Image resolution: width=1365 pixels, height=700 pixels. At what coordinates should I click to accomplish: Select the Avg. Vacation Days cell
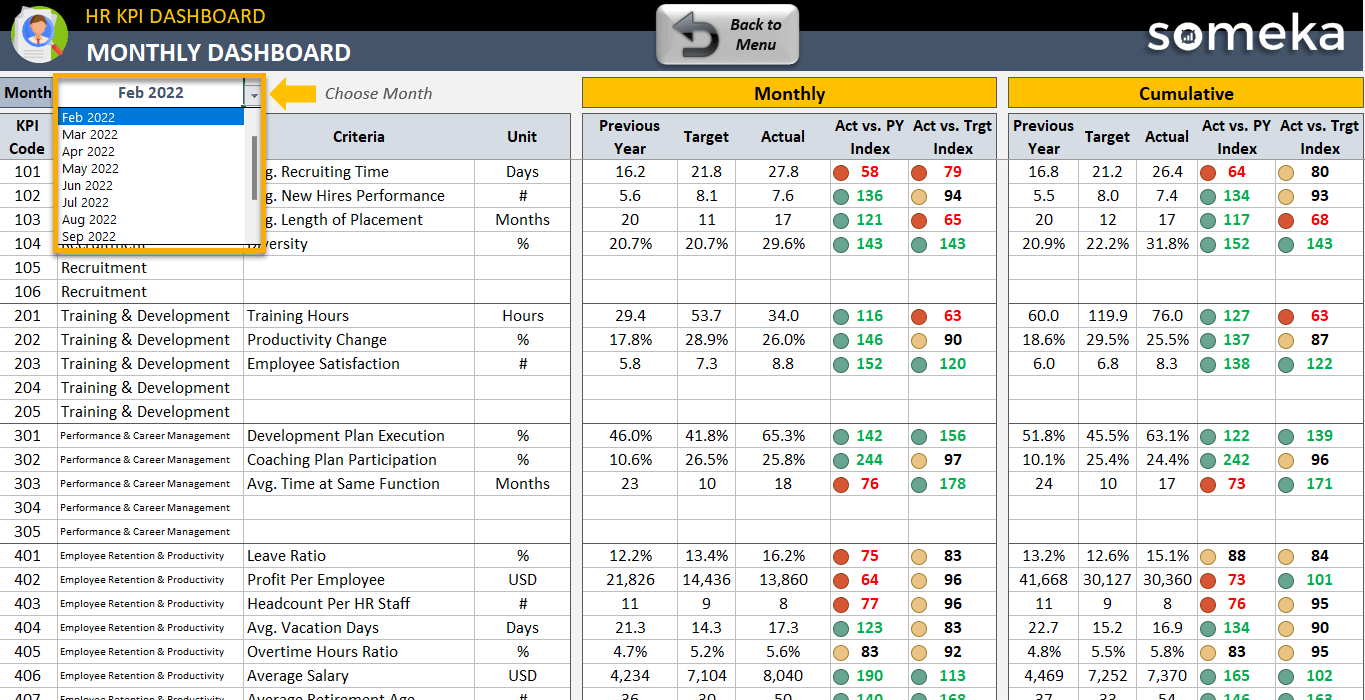[359, 628]
